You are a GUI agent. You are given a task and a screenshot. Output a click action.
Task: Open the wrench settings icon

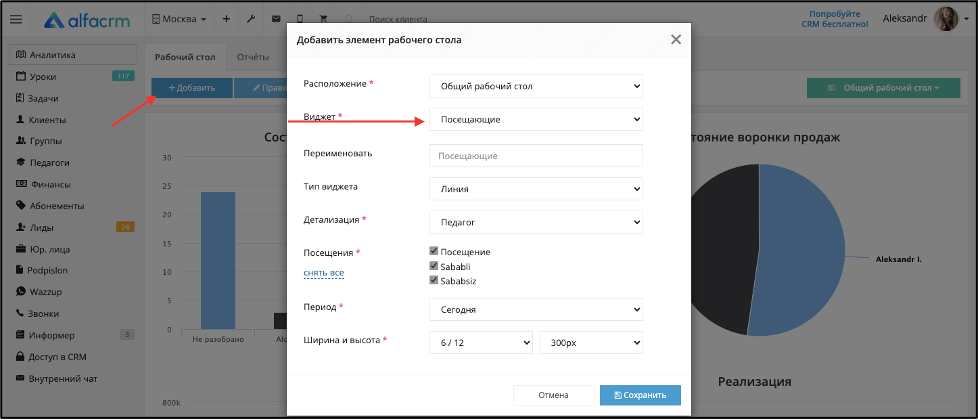coord(251,19)
